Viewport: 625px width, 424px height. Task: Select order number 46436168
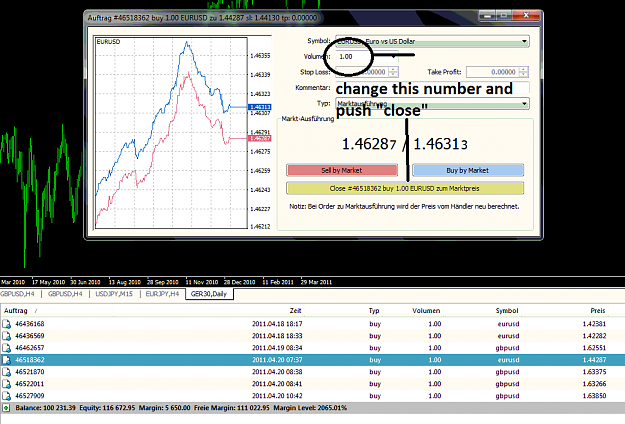[x=29, y=324]
